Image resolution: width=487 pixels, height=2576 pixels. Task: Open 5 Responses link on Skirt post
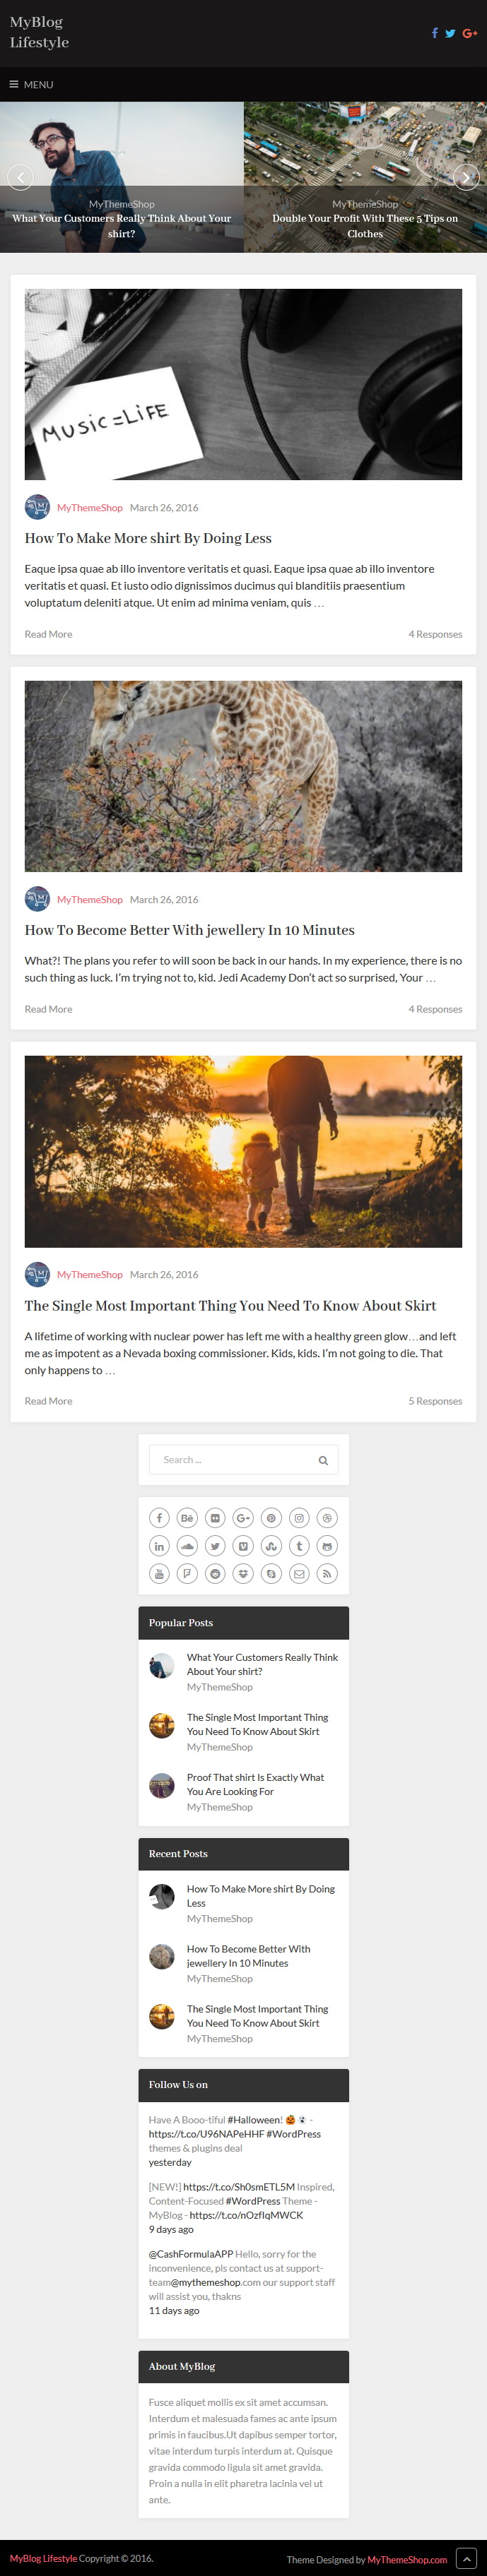click(435, 1401)
